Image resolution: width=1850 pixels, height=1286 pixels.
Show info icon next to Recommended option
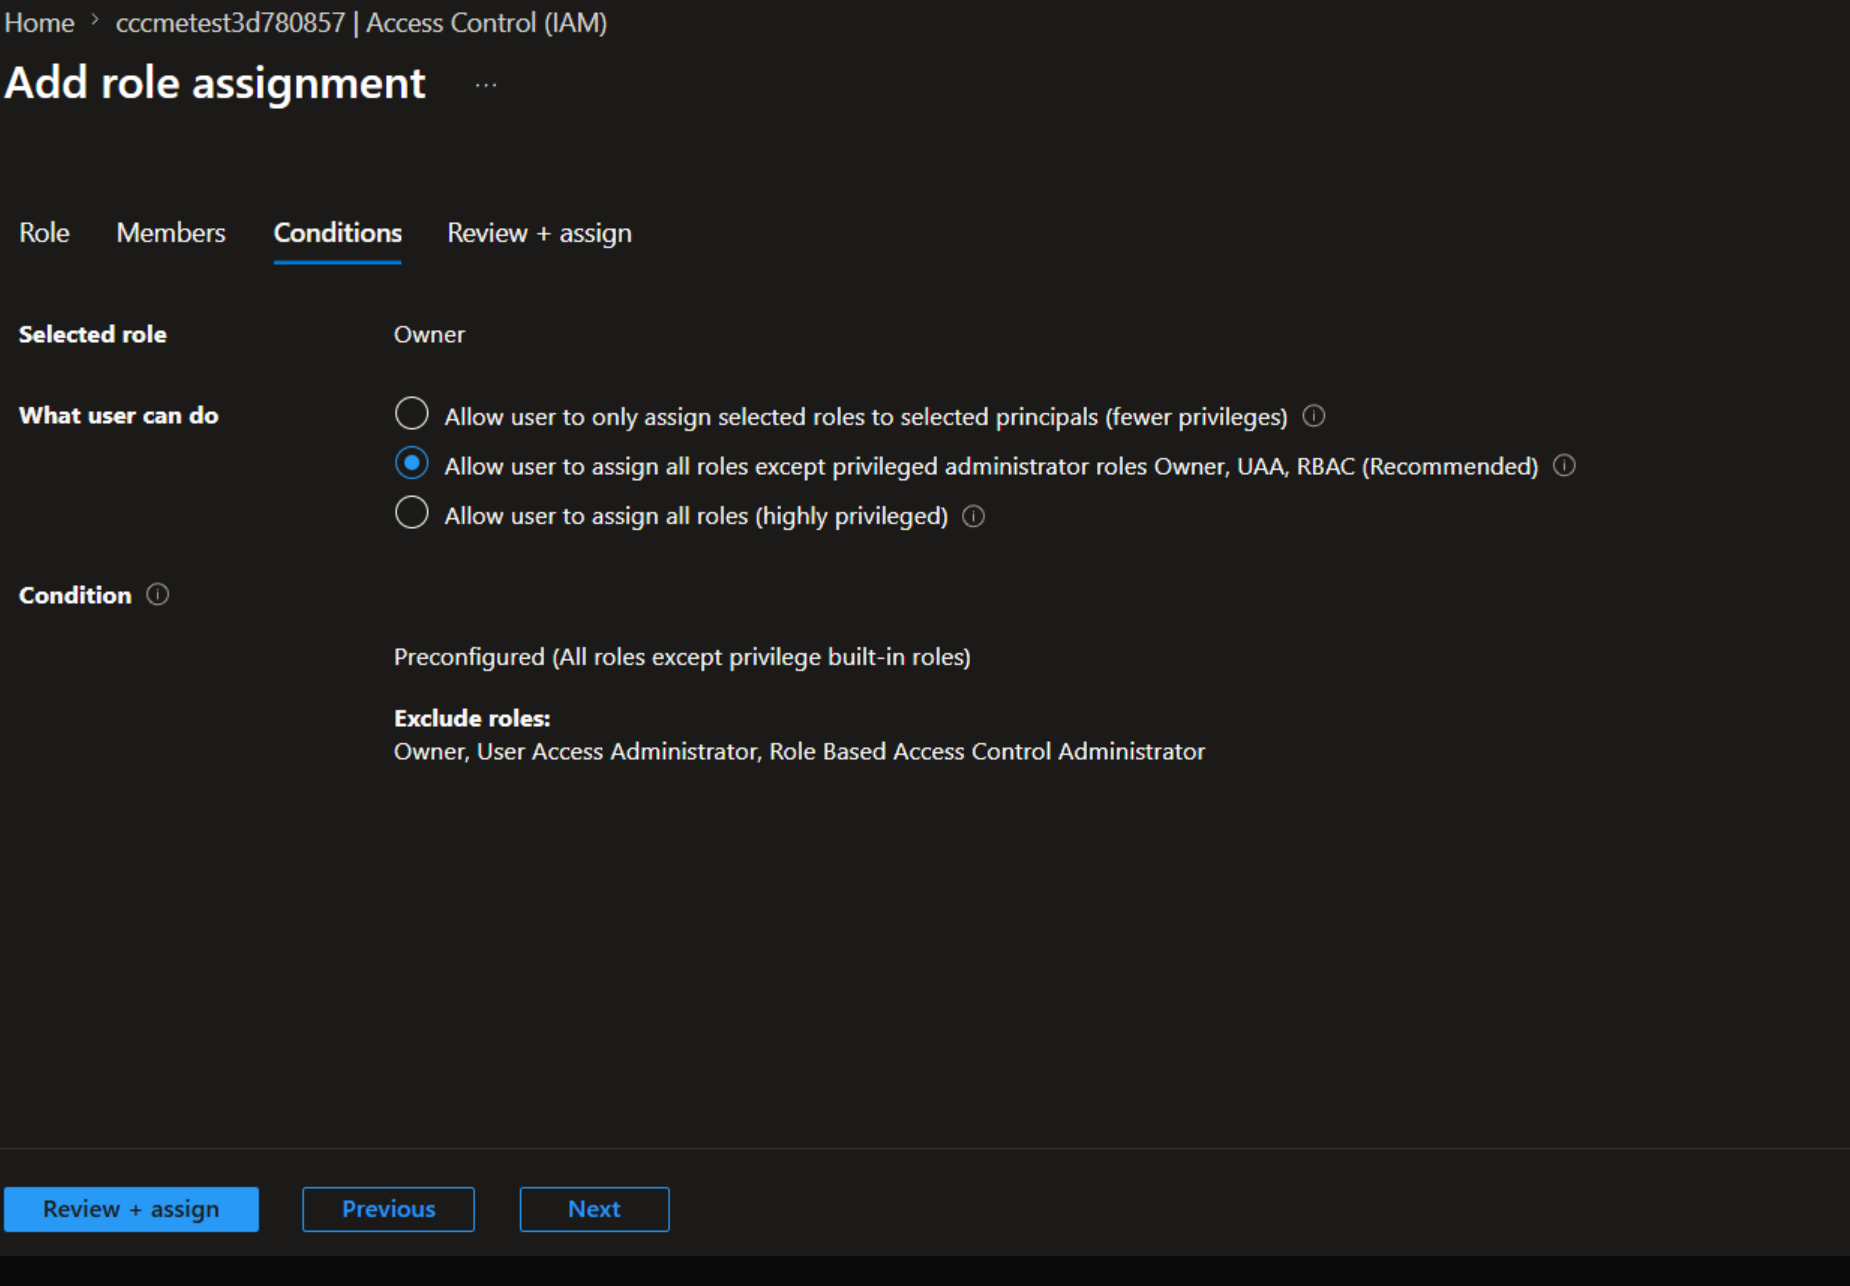coord(1564,466)
